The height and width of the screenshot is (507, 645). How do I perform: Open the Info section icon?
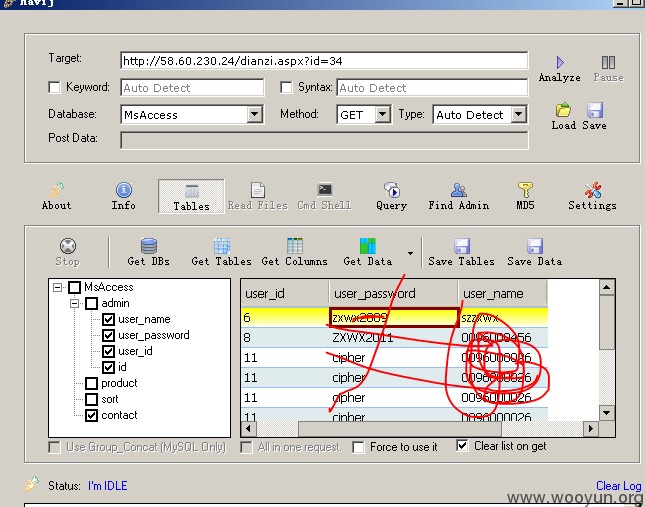coord(124,190)
